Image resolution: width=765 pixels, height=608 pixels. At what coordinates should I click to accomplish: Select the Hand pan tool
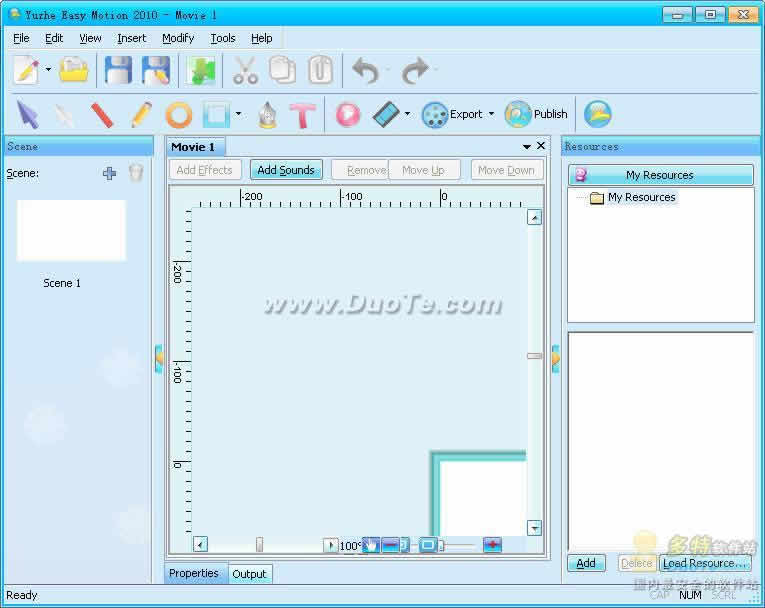[x=371, y=545]
